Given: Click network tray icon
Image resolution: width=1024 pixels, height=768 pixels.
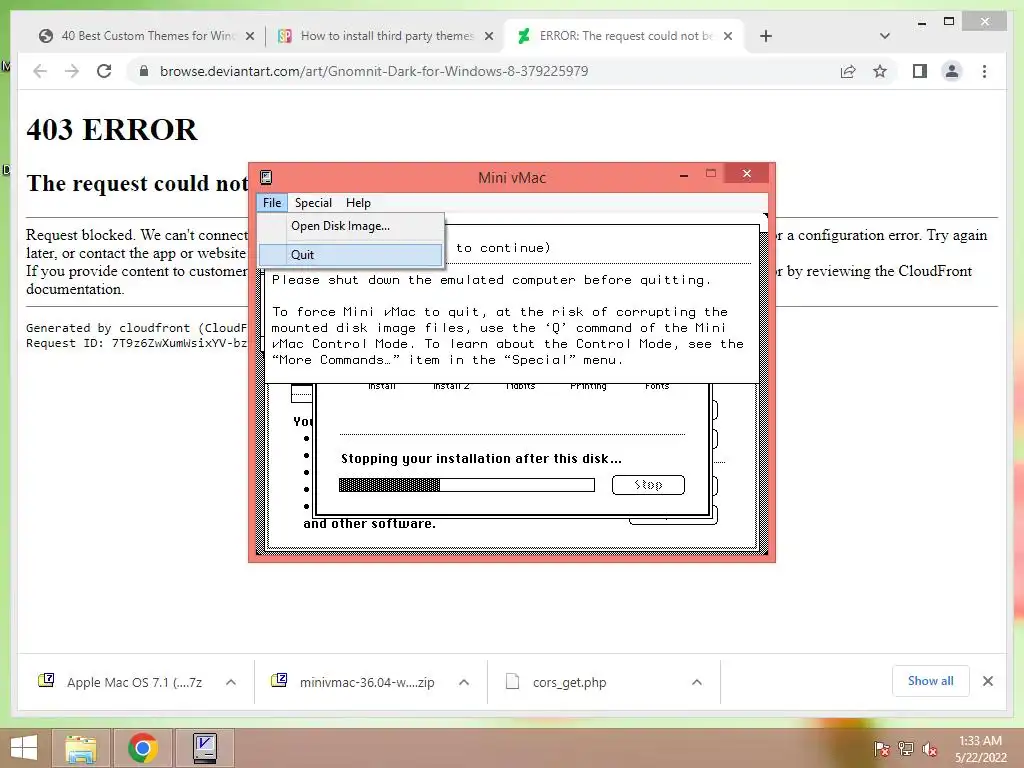Looking at the screenshot, I should pos(906,749).
